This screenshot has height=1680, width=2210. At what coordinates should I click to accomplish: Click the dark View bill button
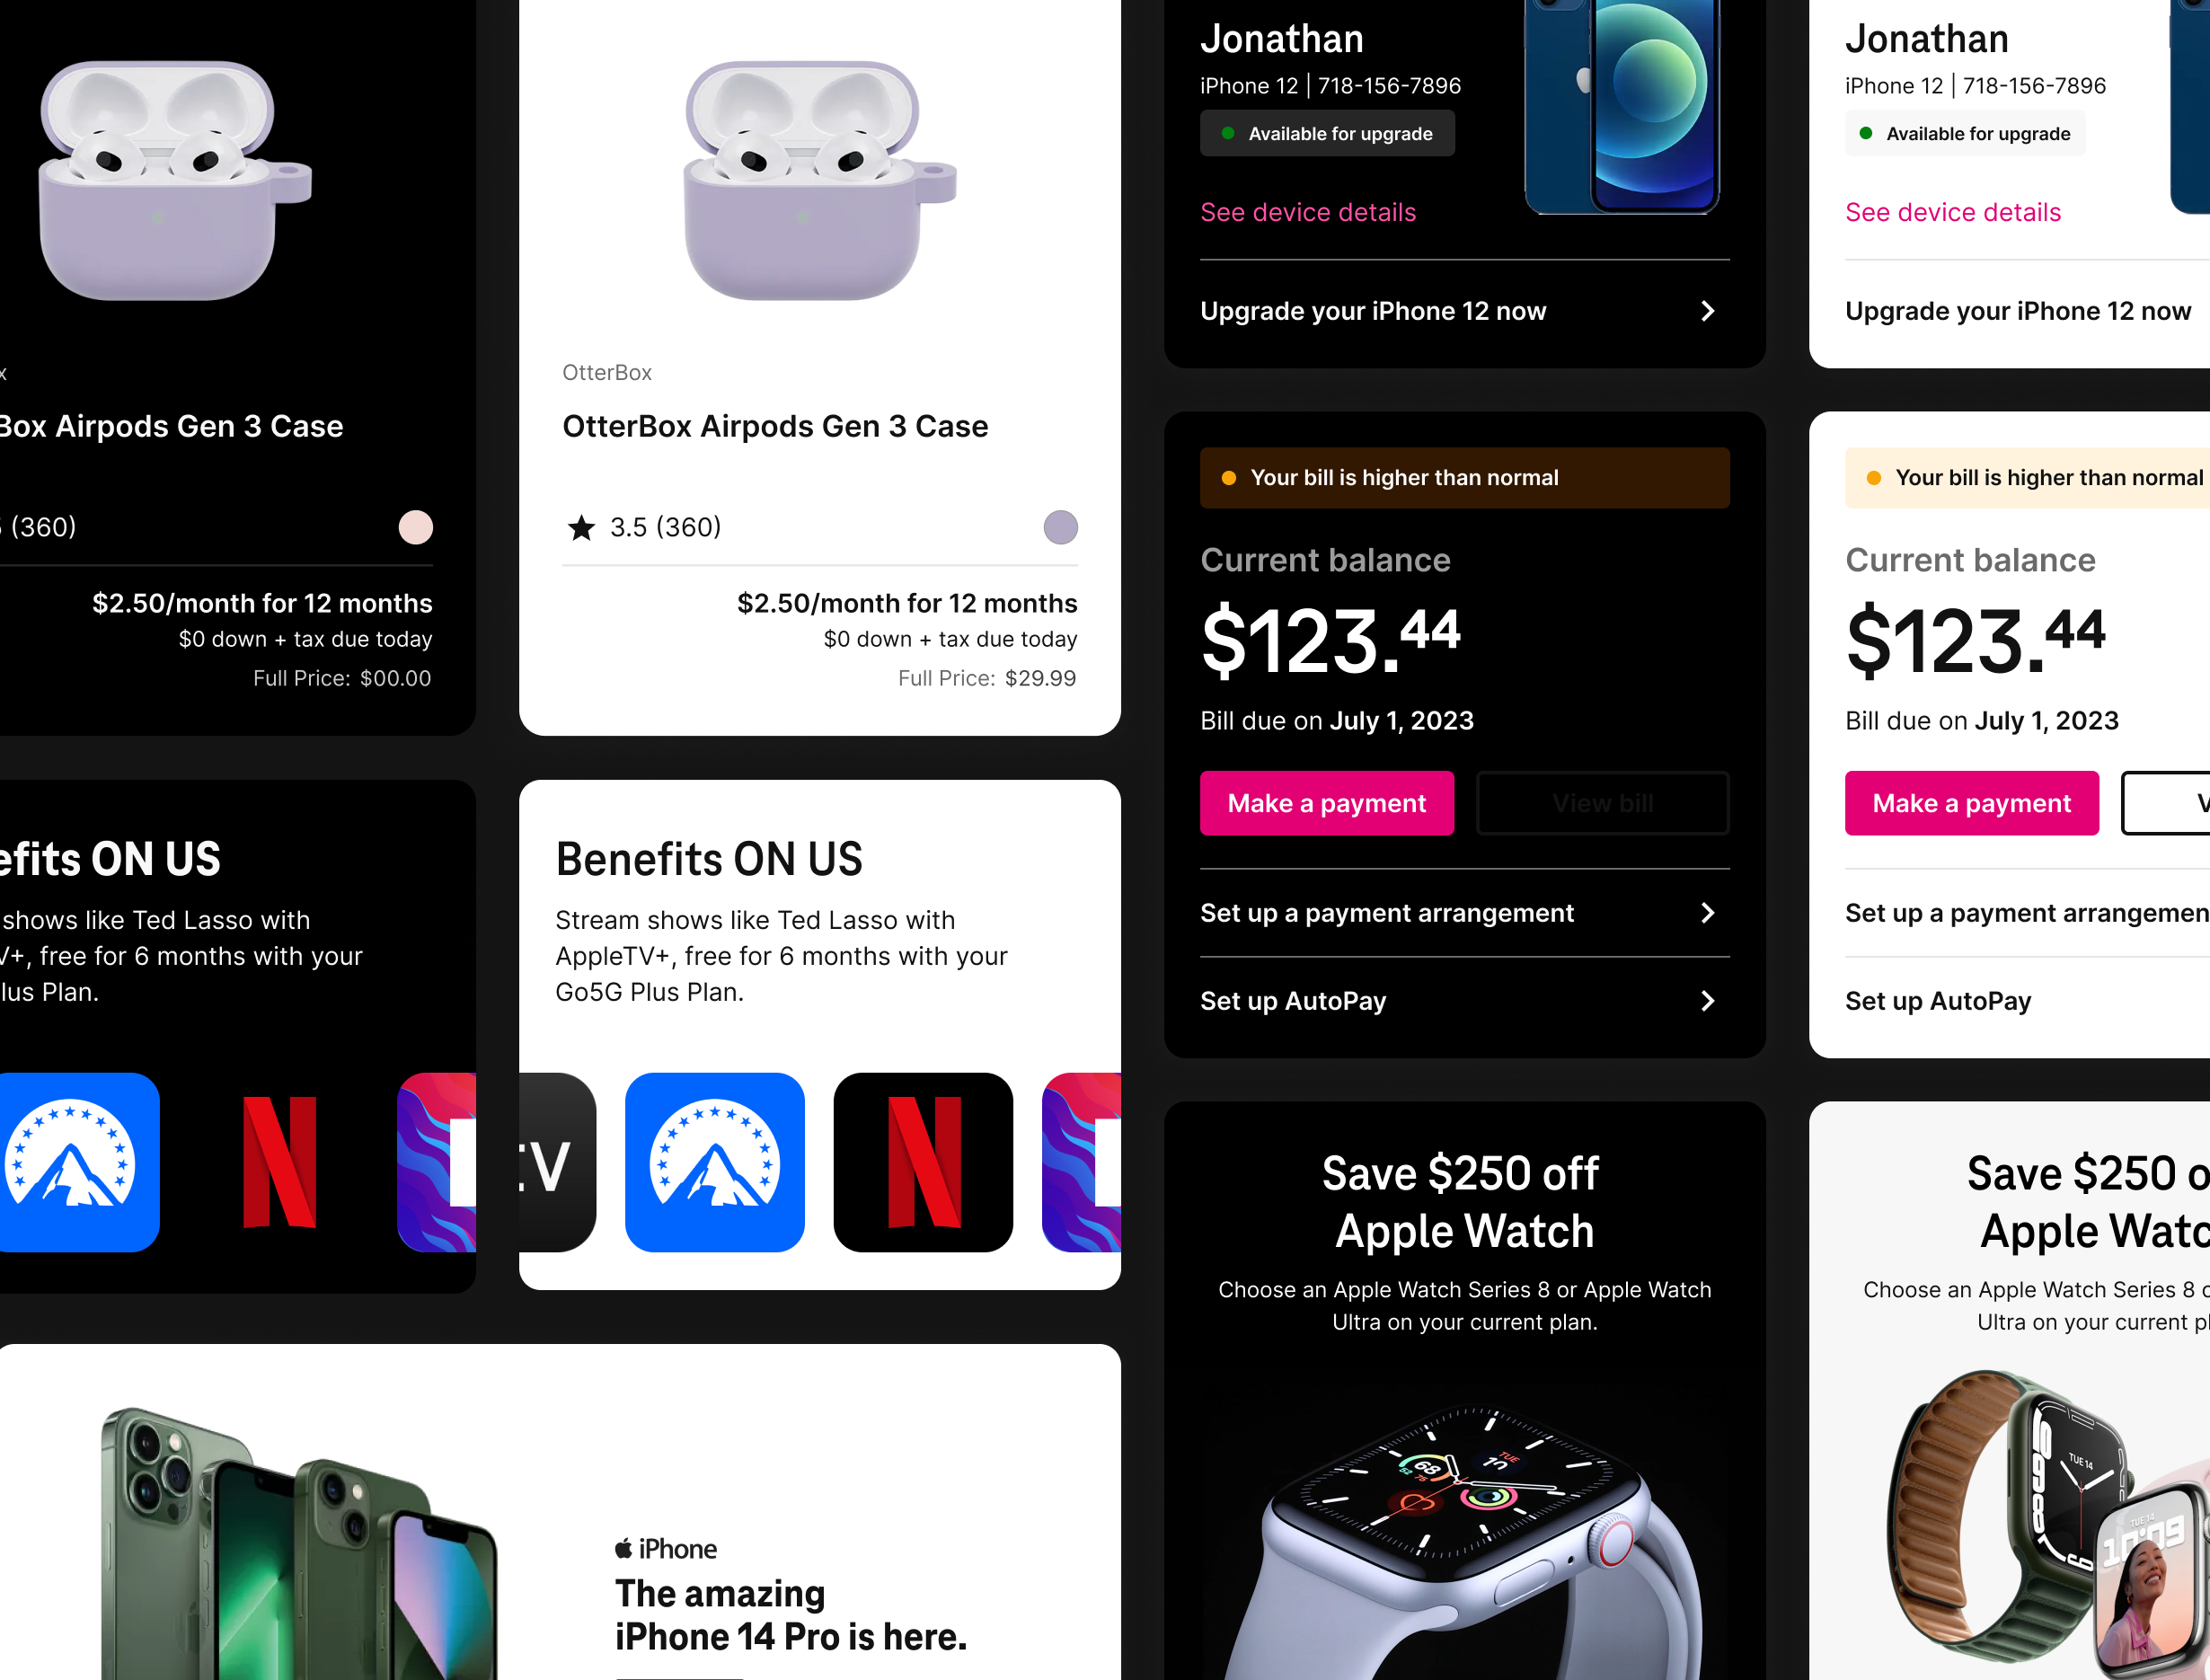pyautogui.click(x=1603, y=803)
